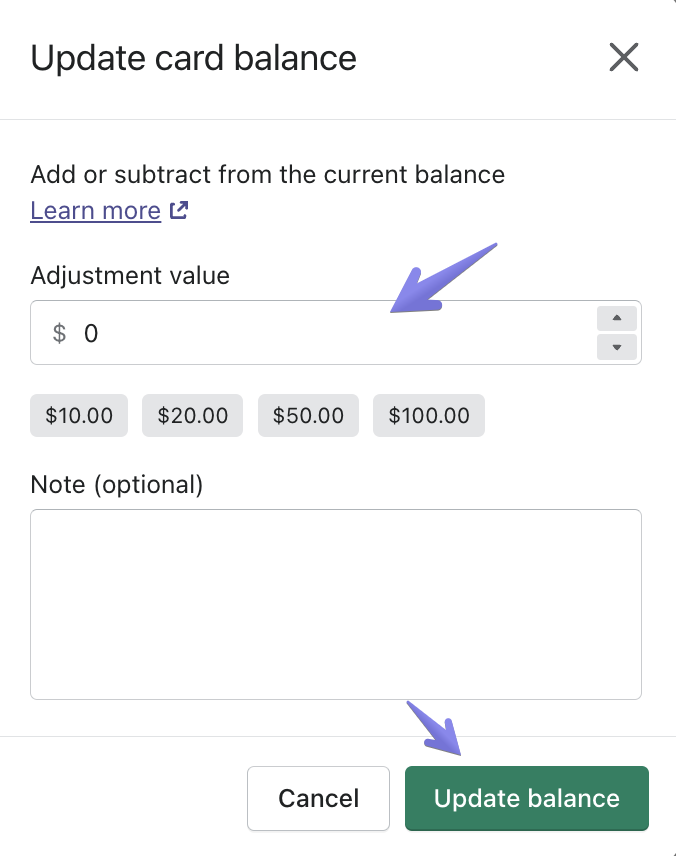
Task: Decrease adjustment value with down arrow
Action: coord(617,347)
